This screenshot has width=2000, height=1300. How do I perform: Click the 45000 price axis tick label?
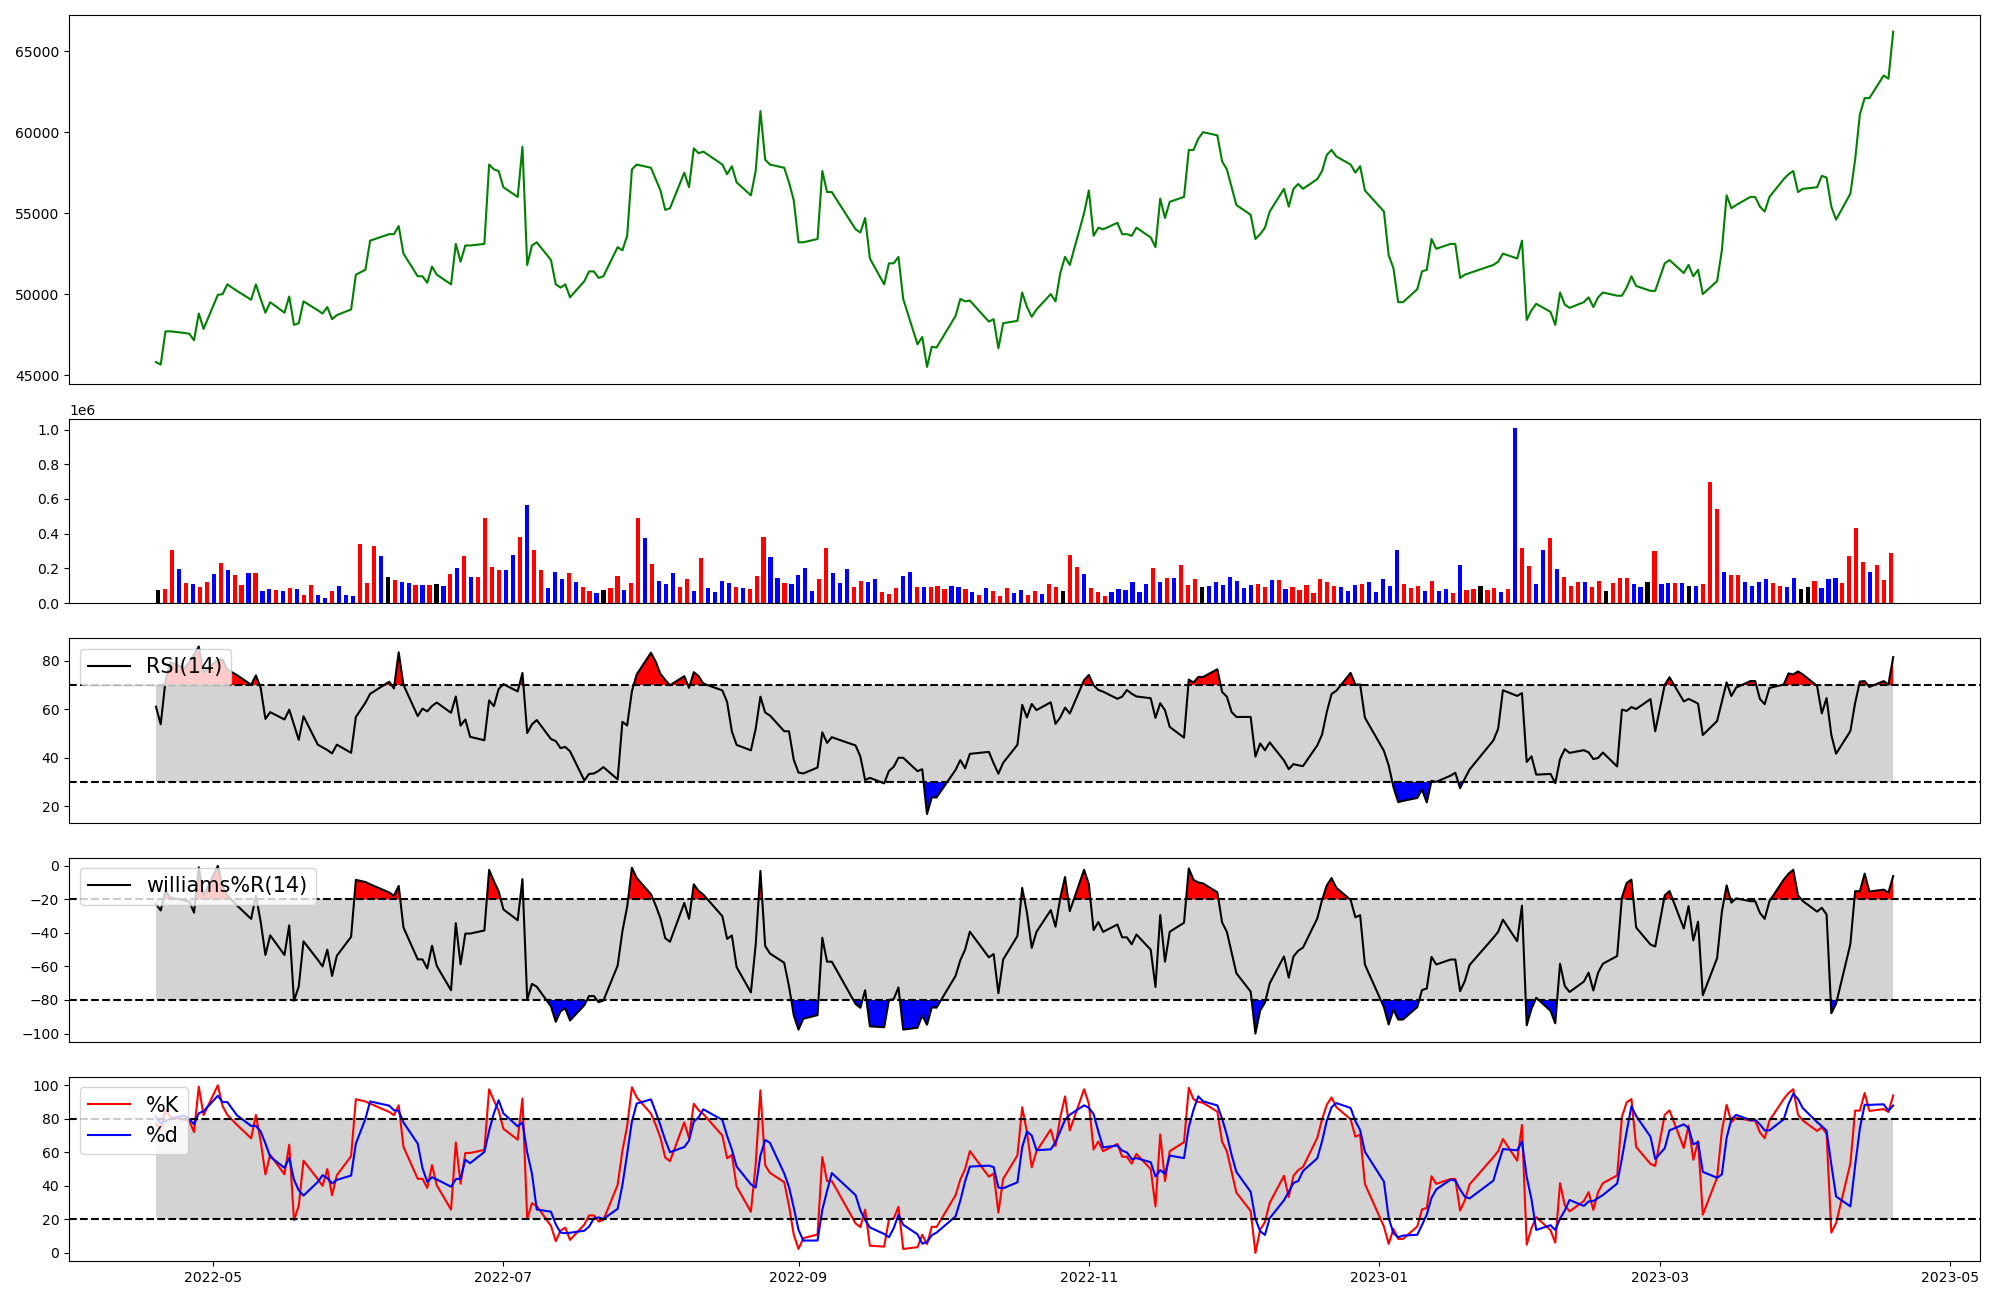pyautogui.click(x=37, y=376)
